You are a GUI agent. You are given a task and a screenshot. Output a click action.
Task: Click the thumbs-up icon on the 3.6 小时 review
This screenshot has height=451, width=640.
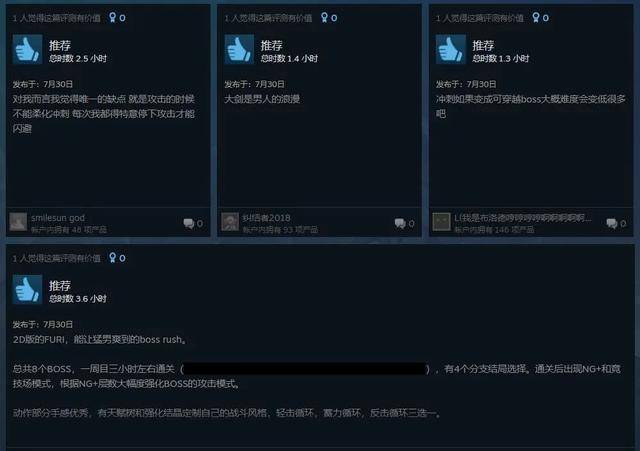(x=27, y=290)
